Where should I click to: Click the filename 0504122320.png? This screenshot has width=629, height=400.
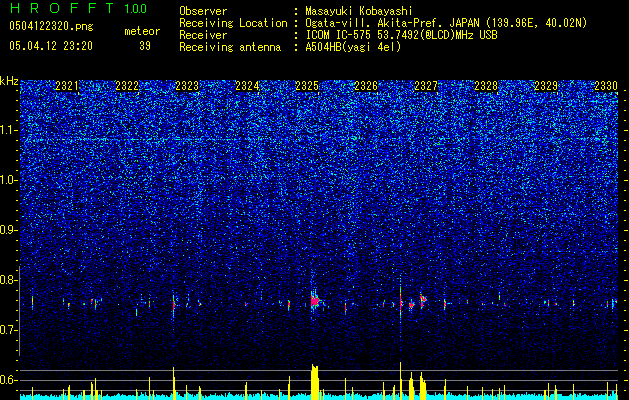click(x=51, y=27)
